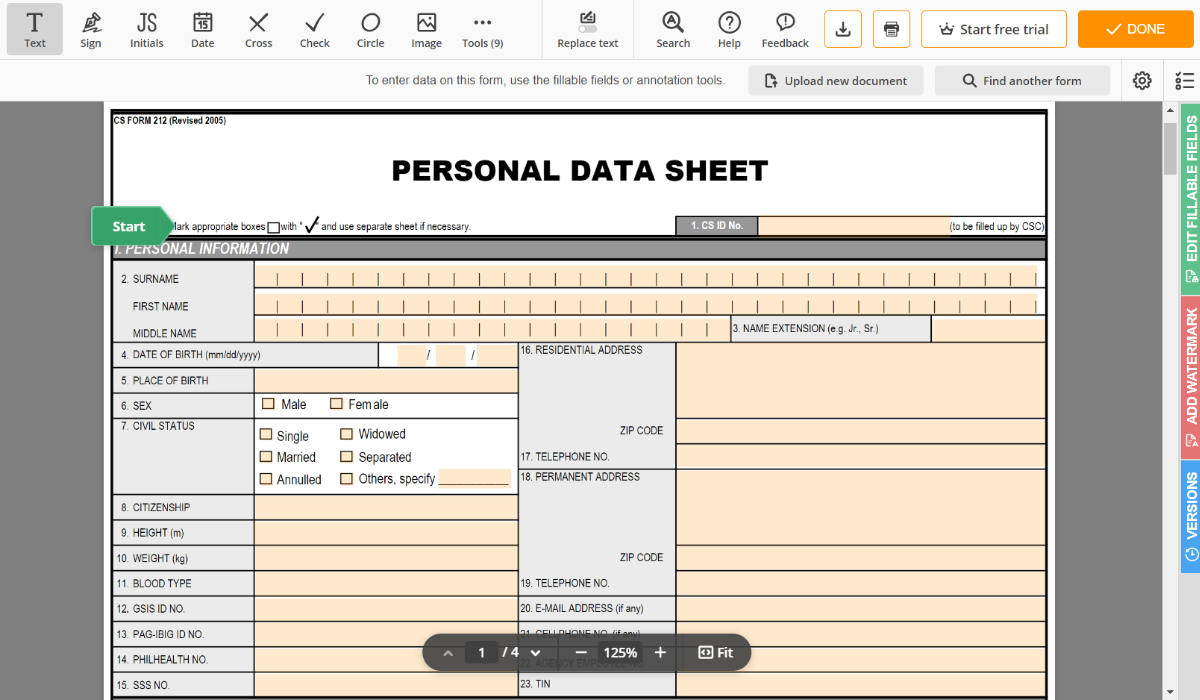Open the Image insert tool

[426, 29]
